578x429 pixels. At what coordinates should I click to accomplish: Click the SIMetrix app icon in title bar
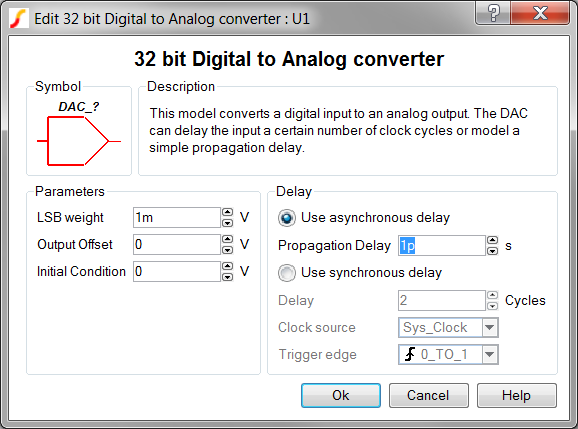(19, 18)
